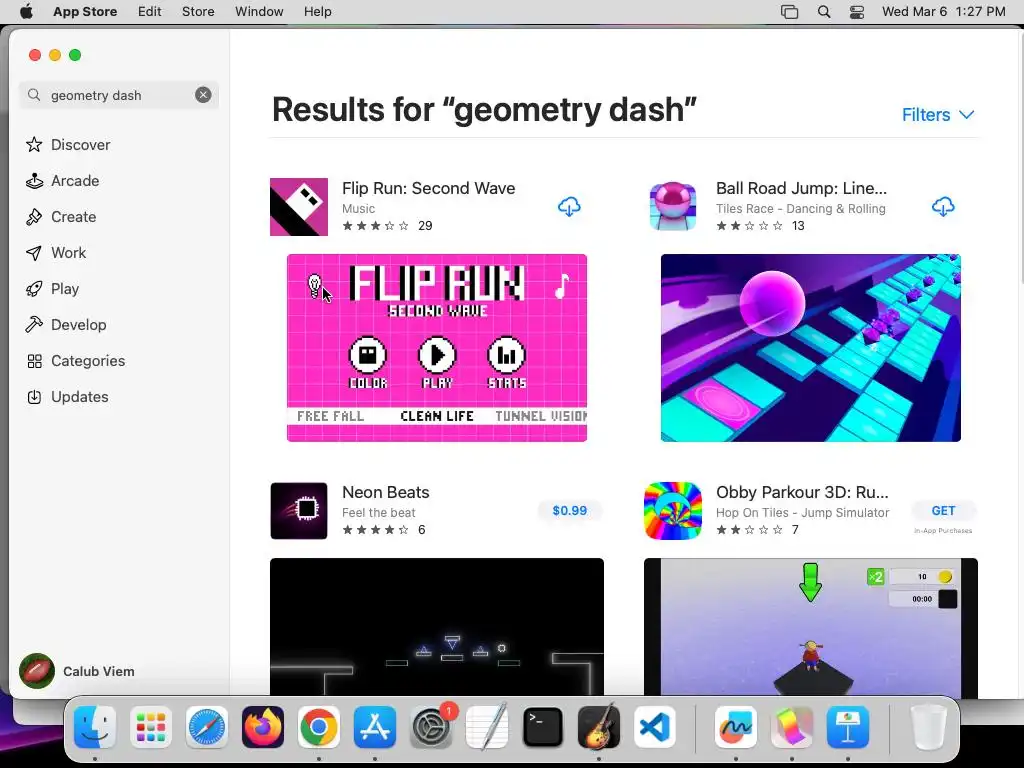The image size is (1024, 768).
Task: Open System Settings from the Dock
Action: [x=431, y=726]
